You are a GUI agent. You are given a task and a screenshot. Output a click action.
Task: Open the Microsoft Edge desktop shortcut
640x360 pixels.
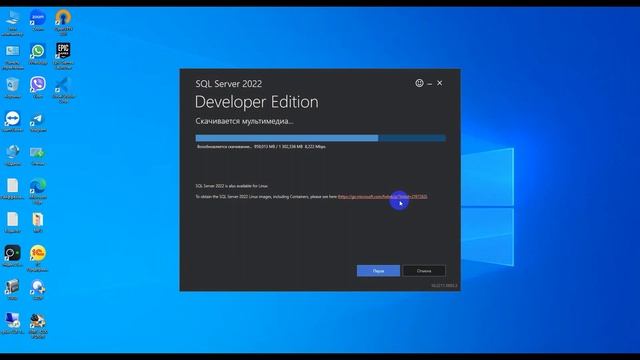click(38, 191)
